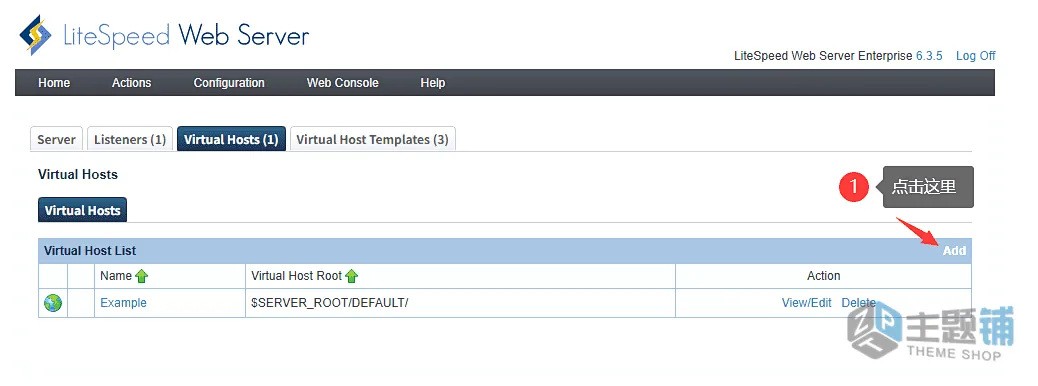Click the globe icon beside Example
The width and height of the screenshot is (1038, 386).
(53, 303)
